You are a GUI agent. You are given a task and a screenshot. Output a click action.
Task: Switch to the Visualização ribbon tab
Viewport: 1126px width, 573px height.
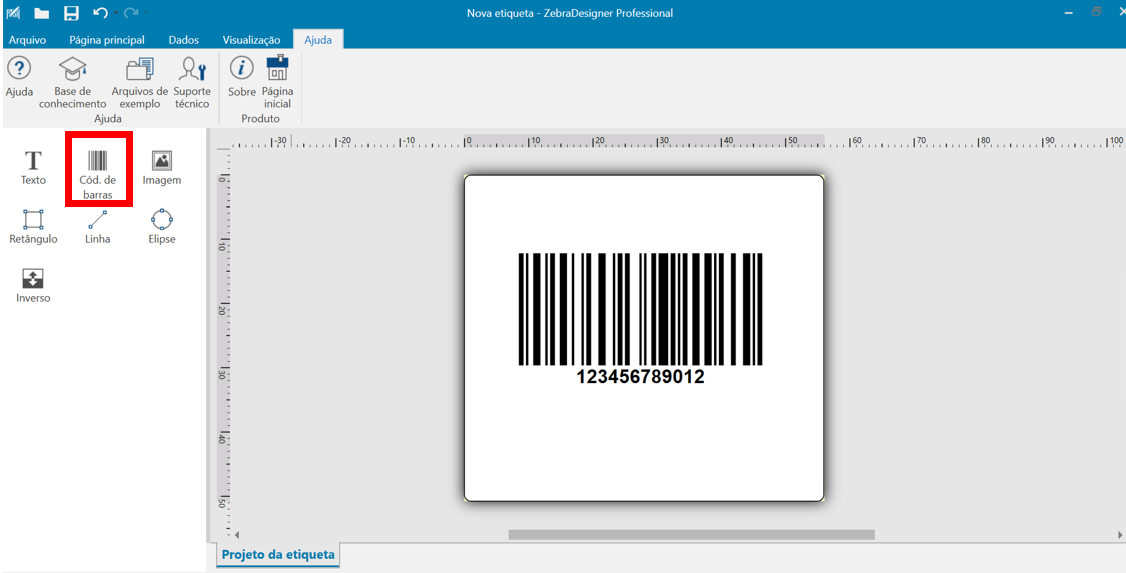coord(251,40)
